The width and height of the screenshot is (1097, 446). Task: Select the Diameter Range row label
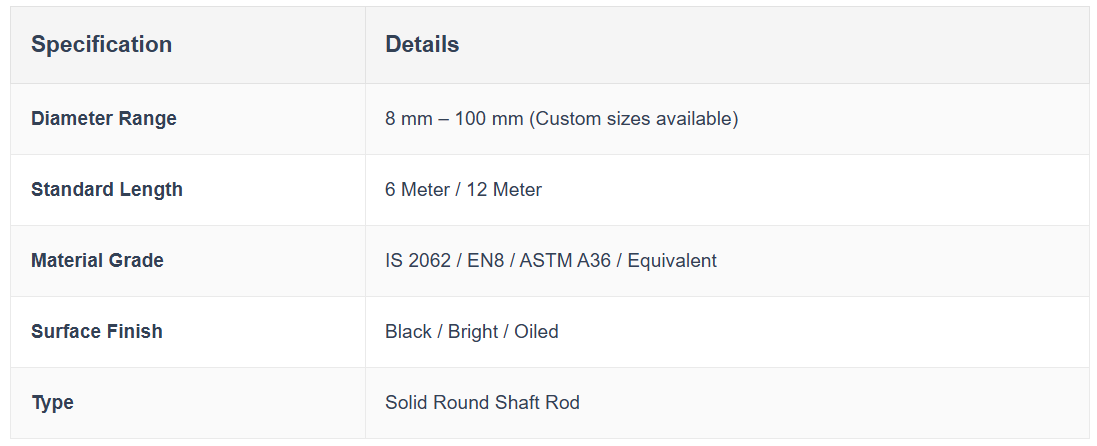coord(103,119)
